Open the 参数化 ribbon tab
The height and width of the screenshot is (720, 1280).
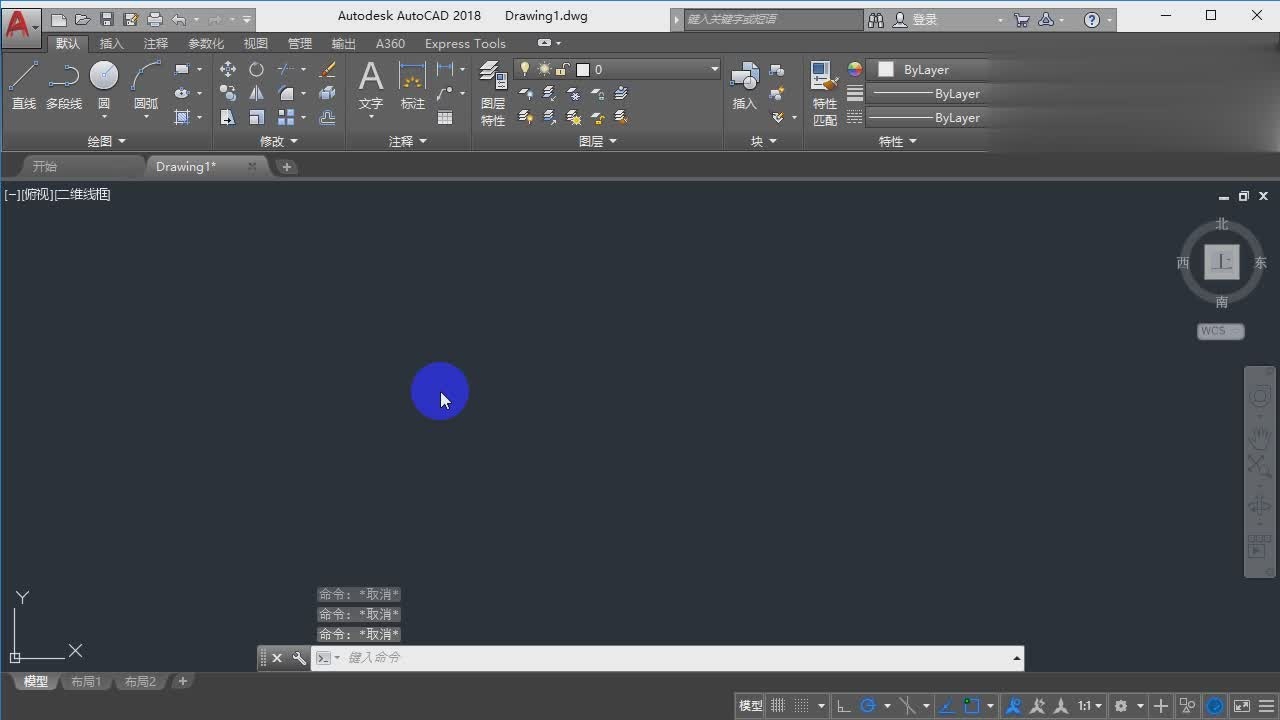[206, 44]
